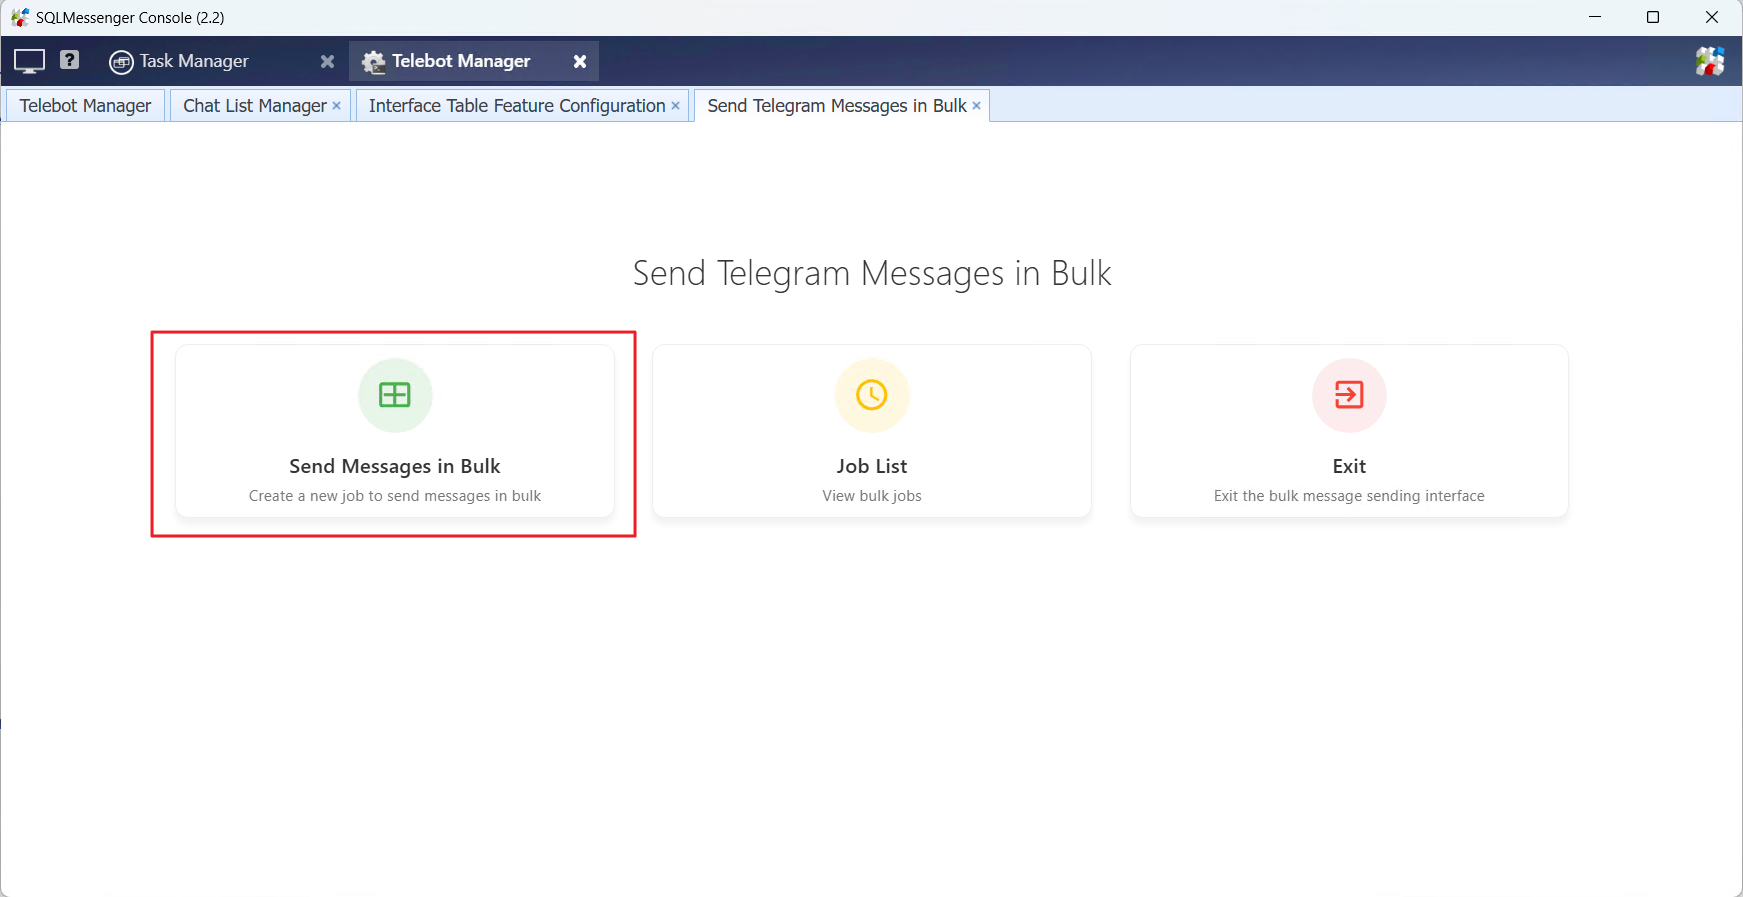The image size is (1743, 897).
Task: Click 'Create a new job to send messages in bulk'
Action: pyautogui.click(x=395, y=496)
